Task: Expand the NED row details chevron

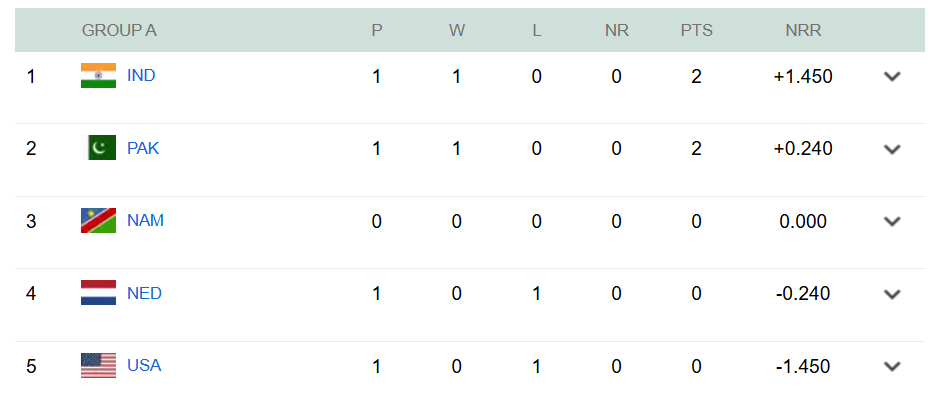Action: (x=892, y=294)
